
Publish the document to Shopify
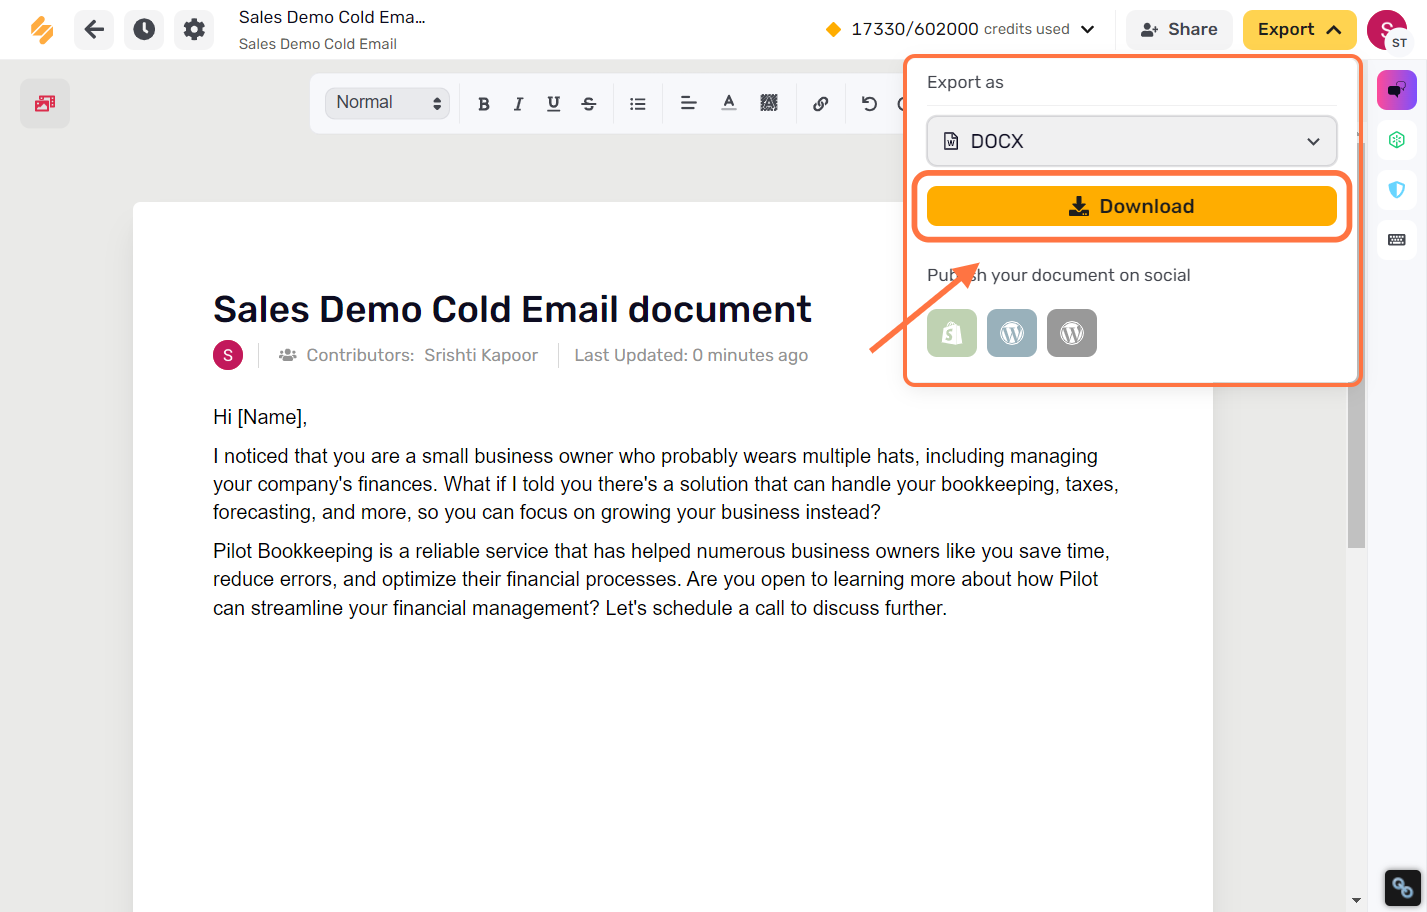pos(952,332)
